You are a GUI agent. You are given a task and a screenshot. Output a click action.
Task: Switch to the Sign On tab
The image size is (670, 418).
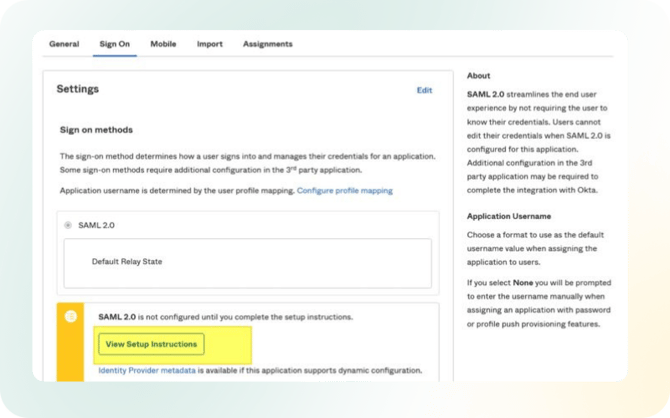coord(115,44)
